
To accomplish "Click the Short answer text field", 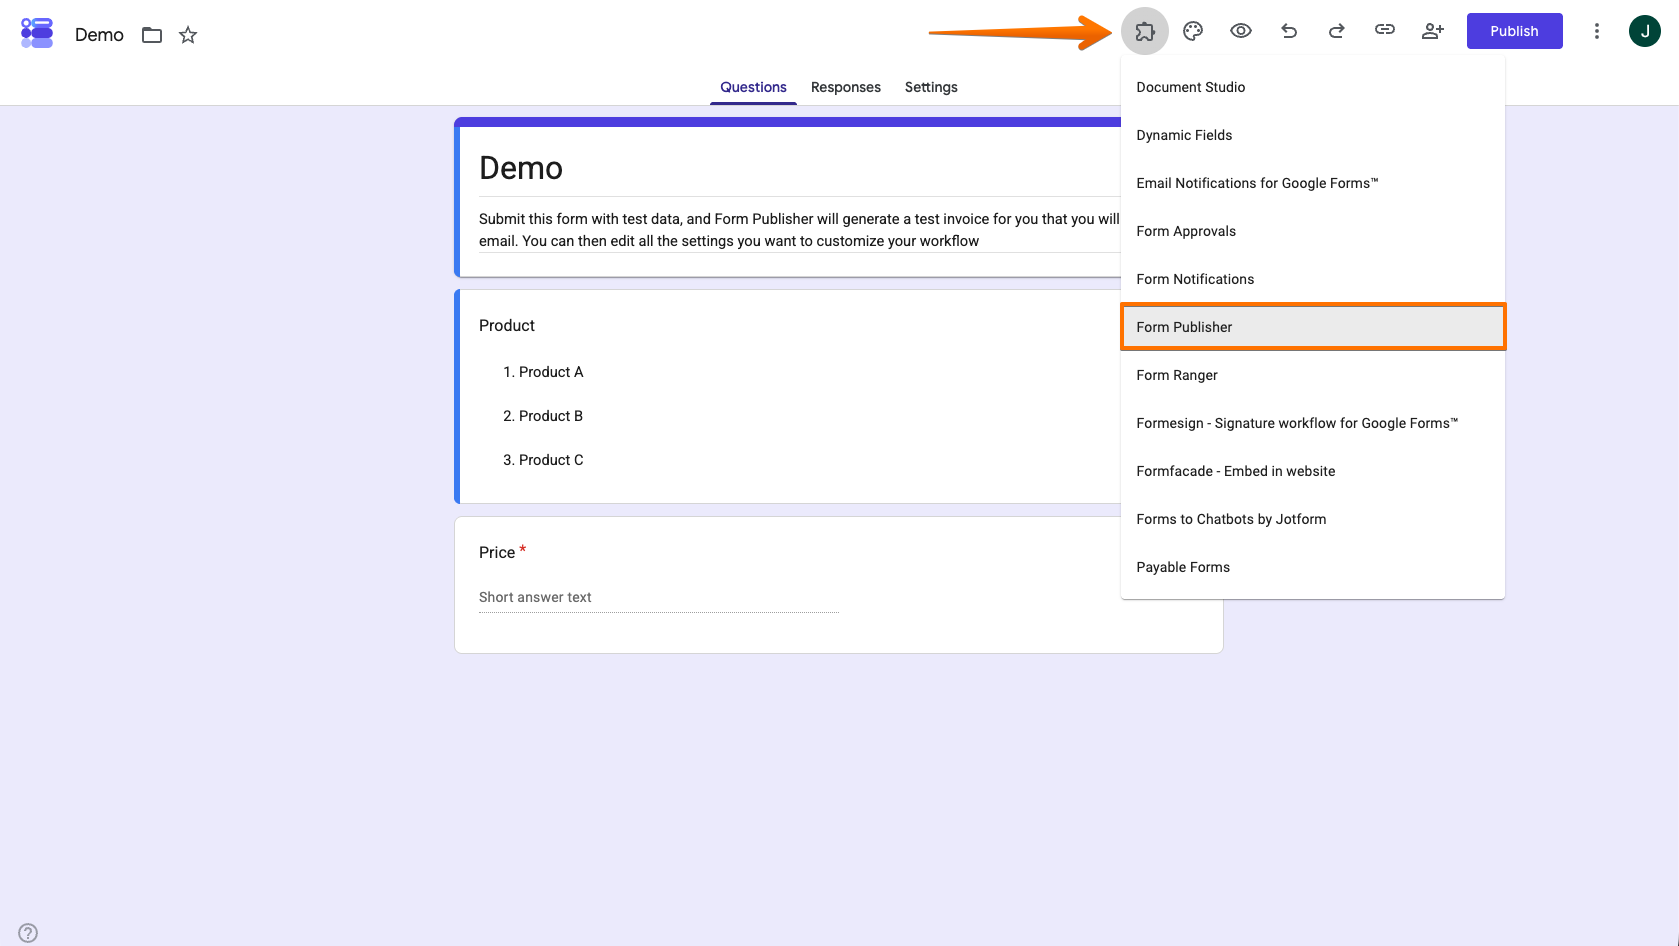I will coord(659,597).
